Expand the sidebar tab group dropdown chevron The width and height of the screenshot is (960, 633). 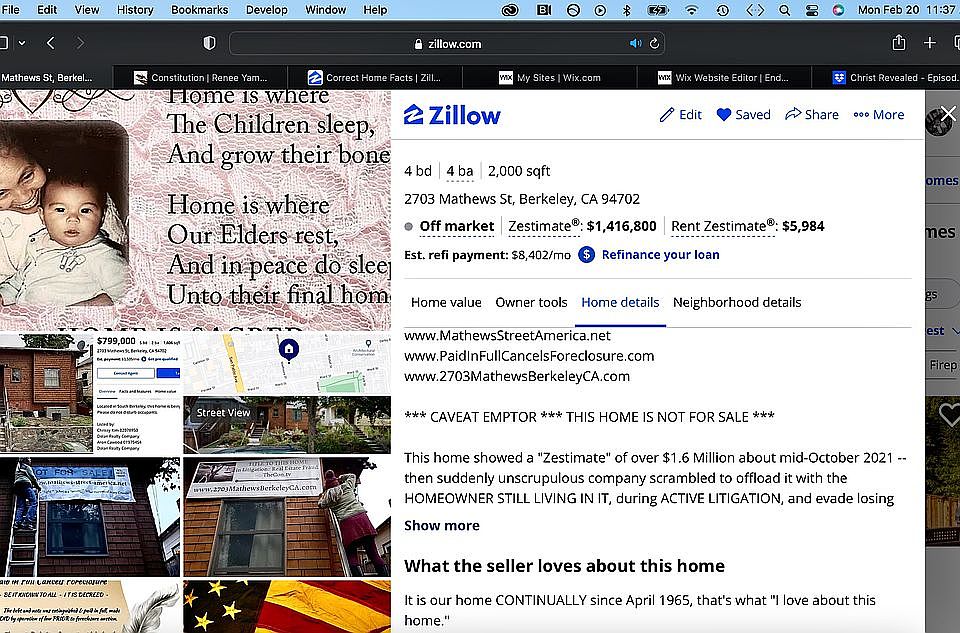click(x=22, y=43)
